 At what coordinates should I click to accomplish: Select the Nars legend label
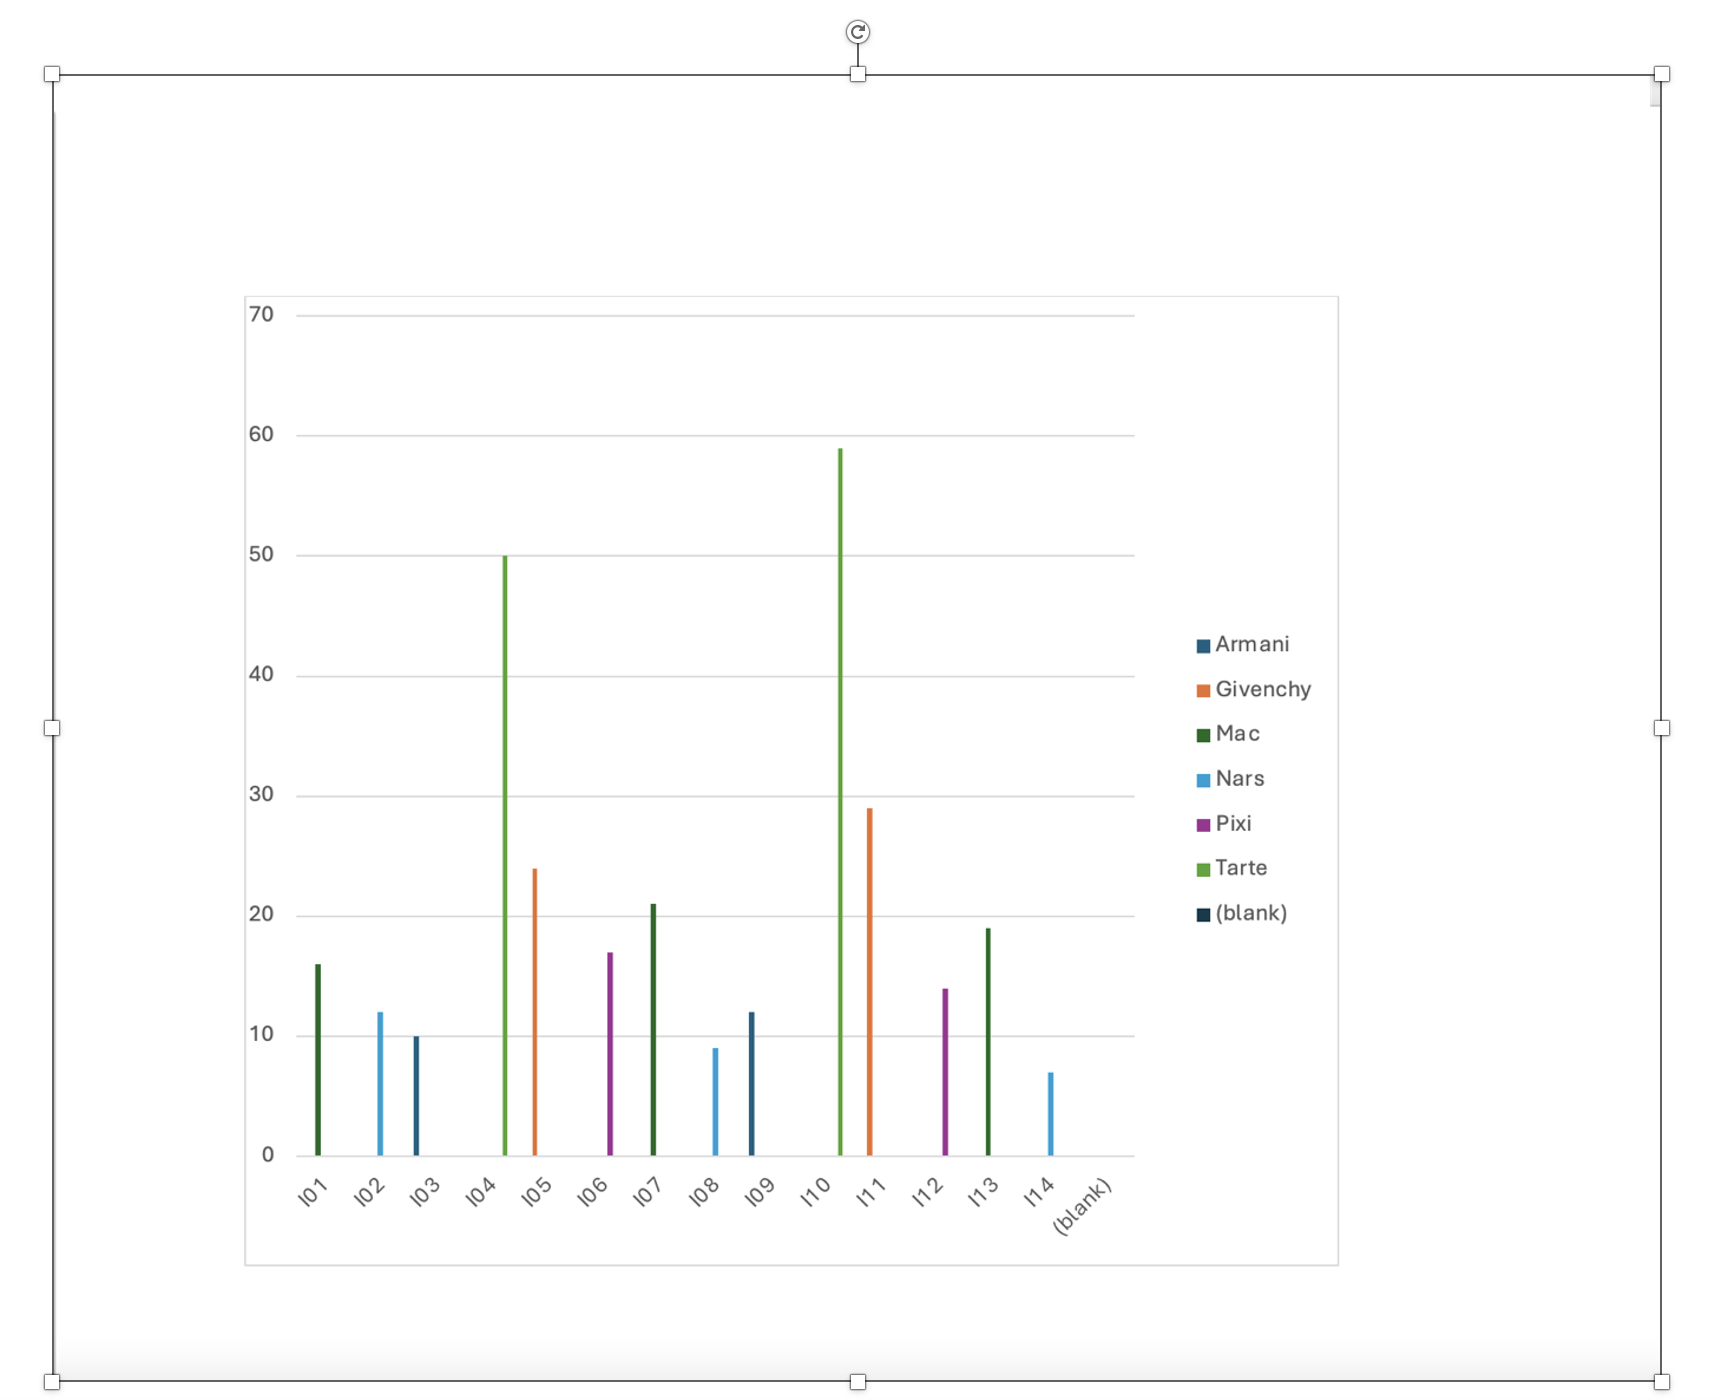1240,779
